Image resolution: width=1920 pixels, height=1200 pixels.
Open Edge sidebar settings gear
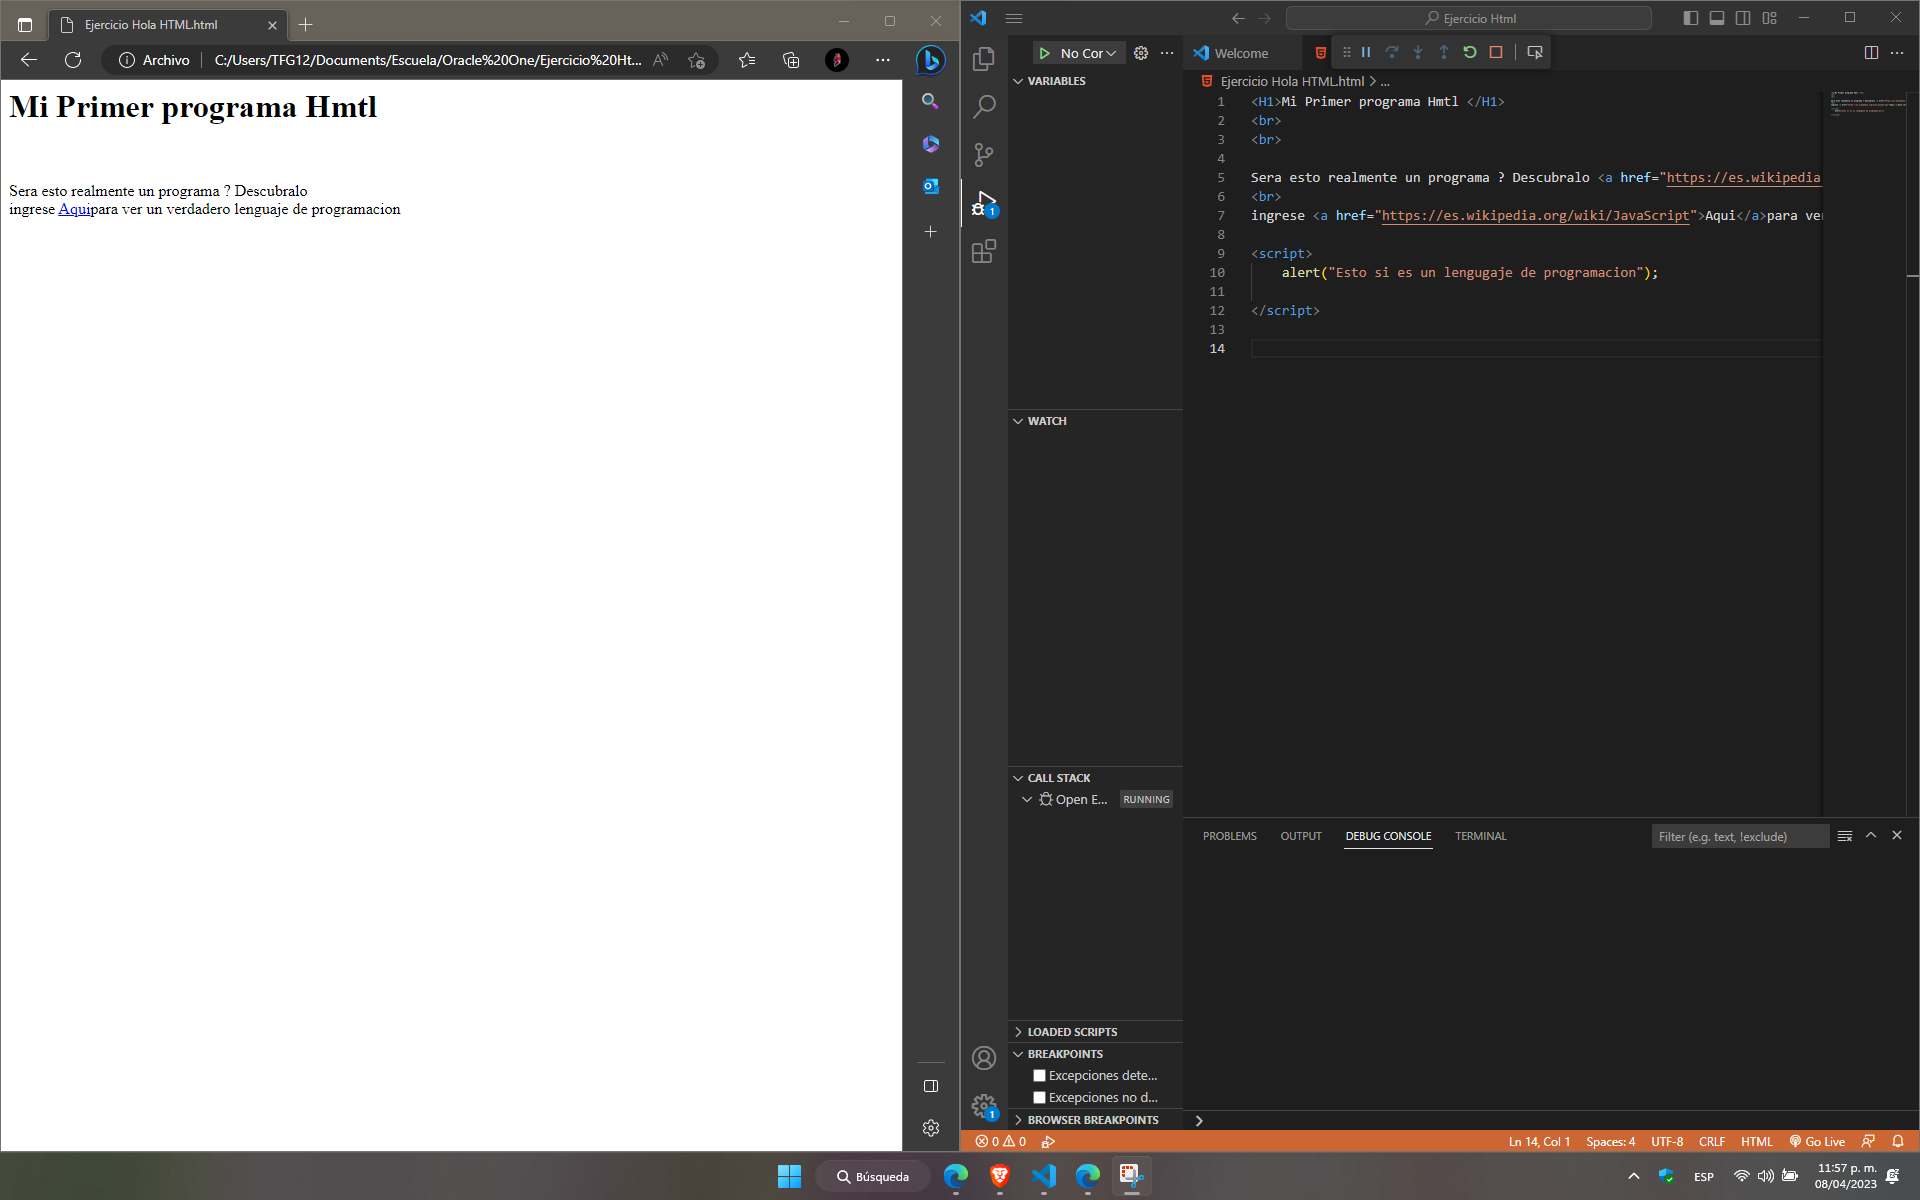(931, 1128)
